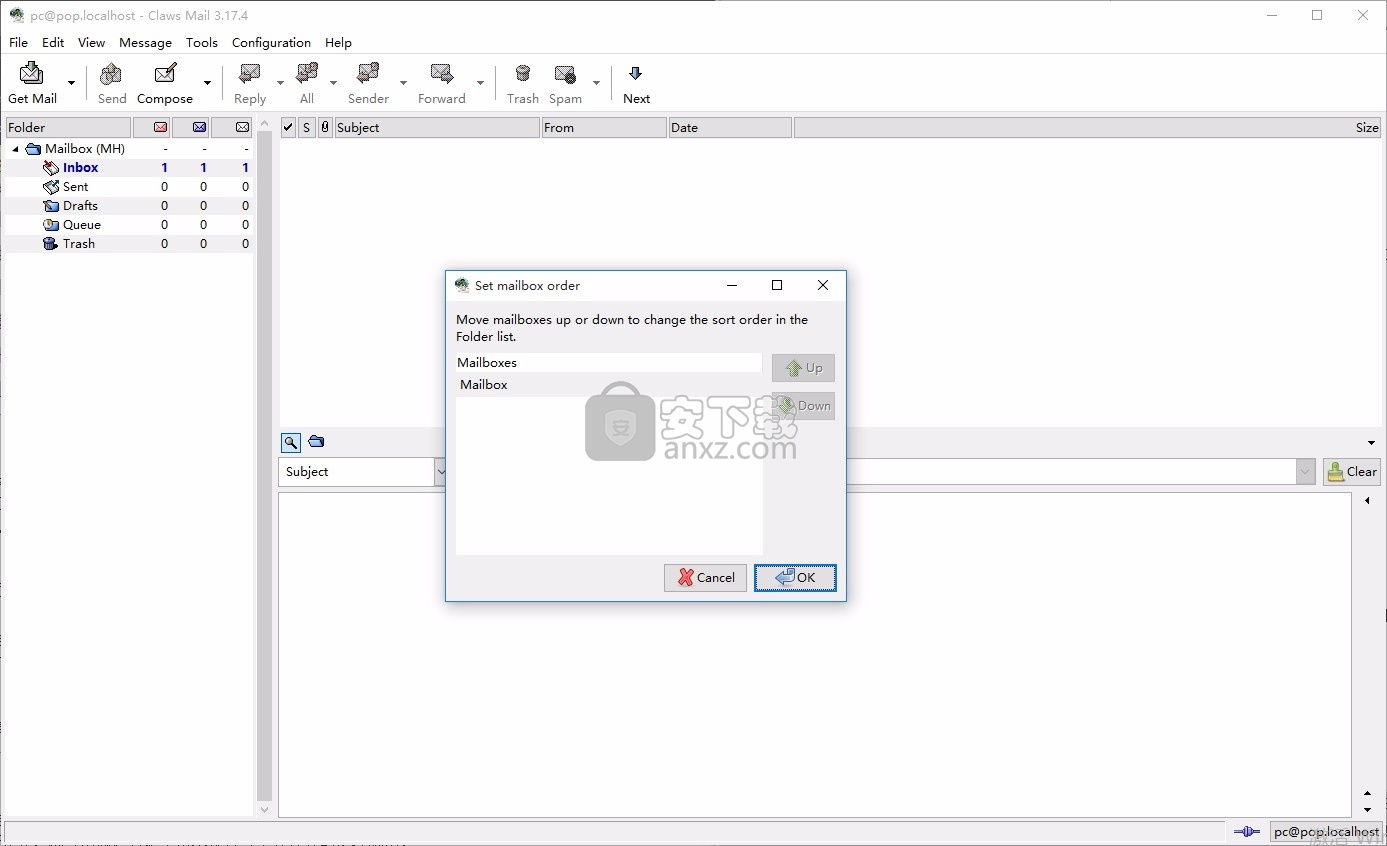Compose a new email message
Image resolution: width=1387 pixels, height=846 pixels.
tap(165, 83)
